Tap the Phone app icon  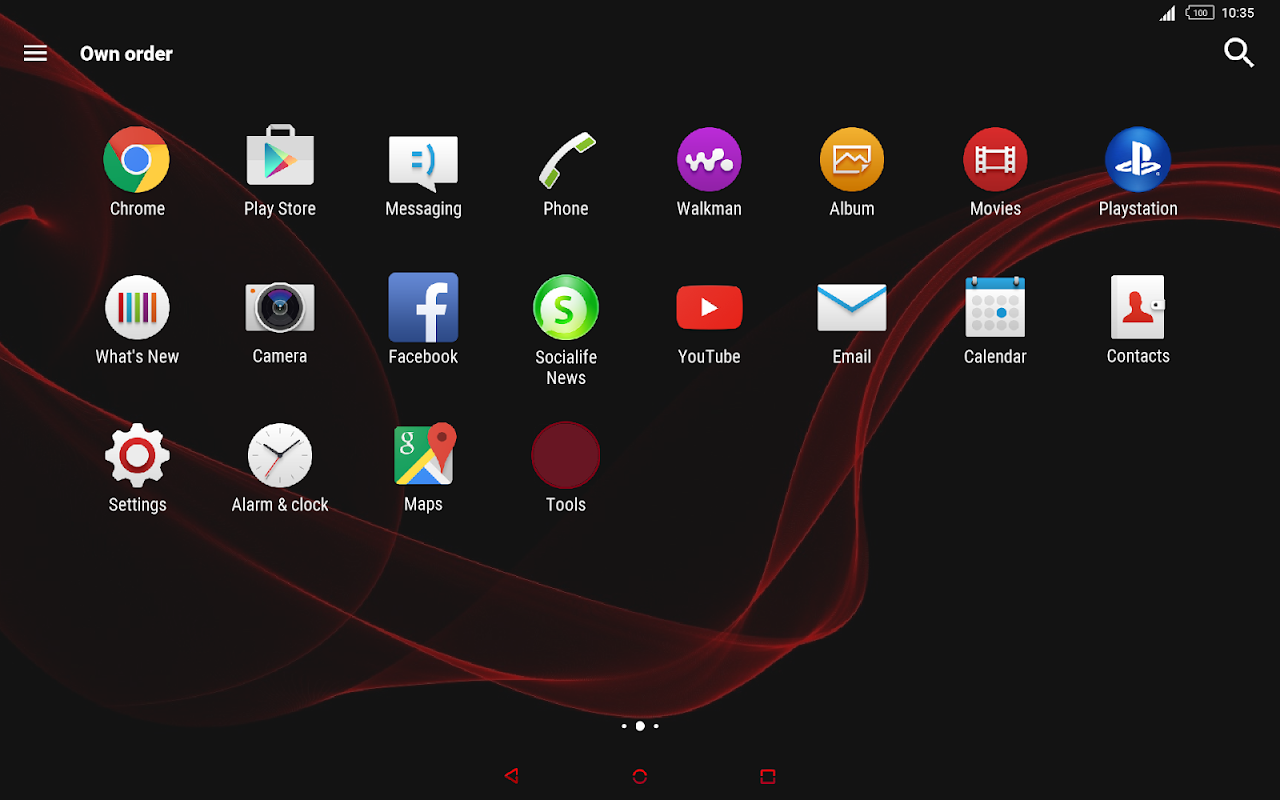click(x=566, y=160)
